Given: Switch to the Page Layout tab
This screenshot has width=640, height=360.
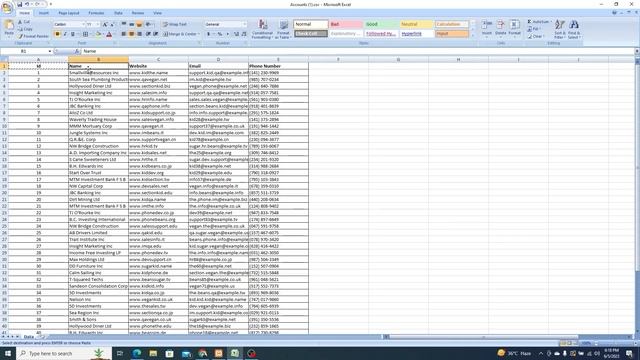Looking at the screenshot, I should coord(69,13).
